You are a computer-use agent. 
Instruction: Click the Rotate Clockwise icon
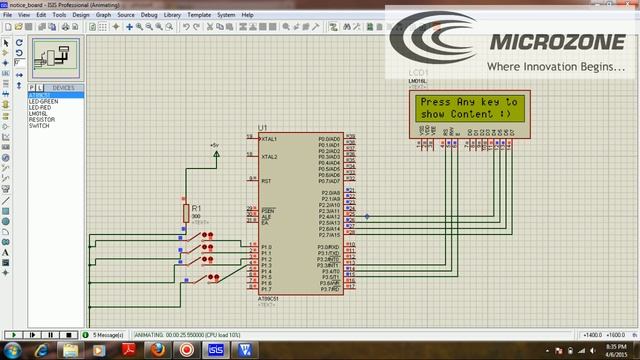point(19,43)
